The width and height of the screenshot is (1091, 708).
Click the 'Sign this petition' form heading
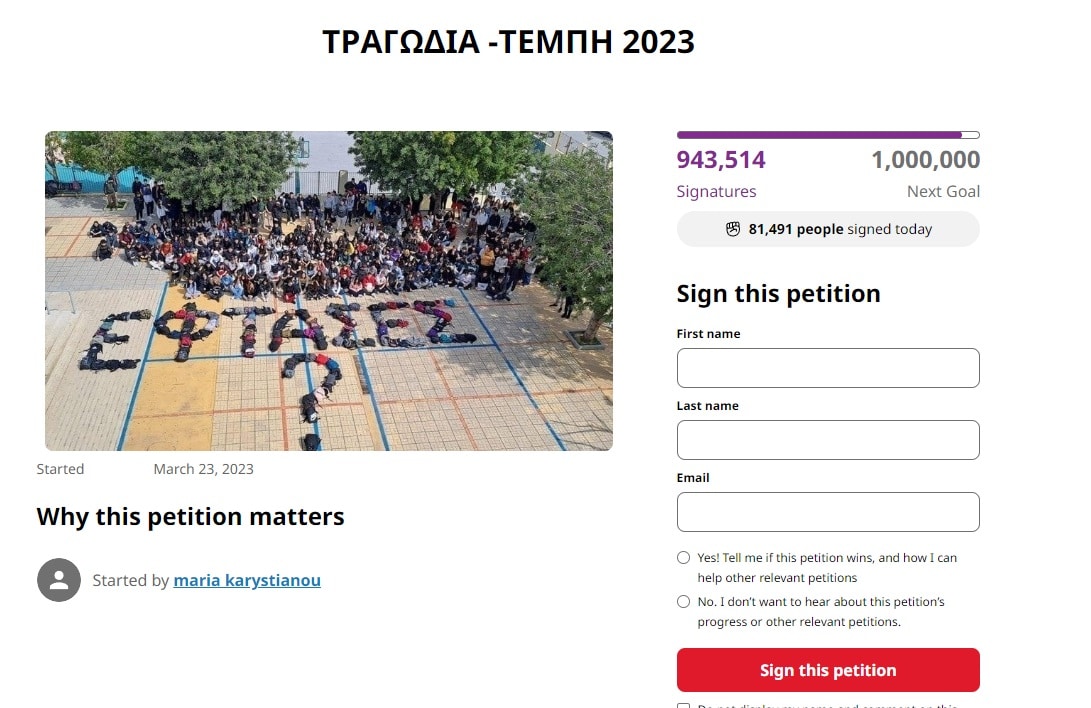(779, 293)
